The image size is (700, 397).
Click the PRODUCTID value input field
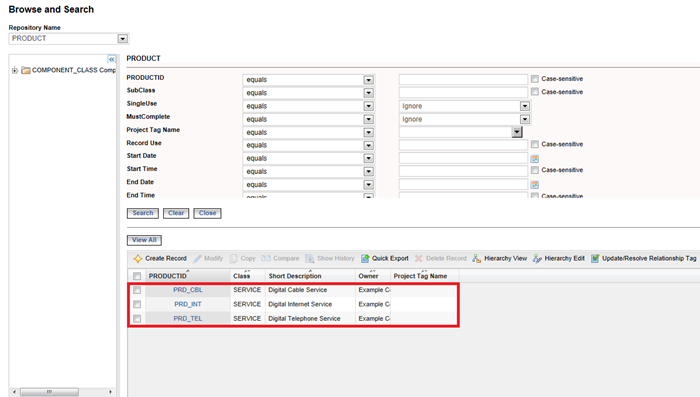coord(463,79)
